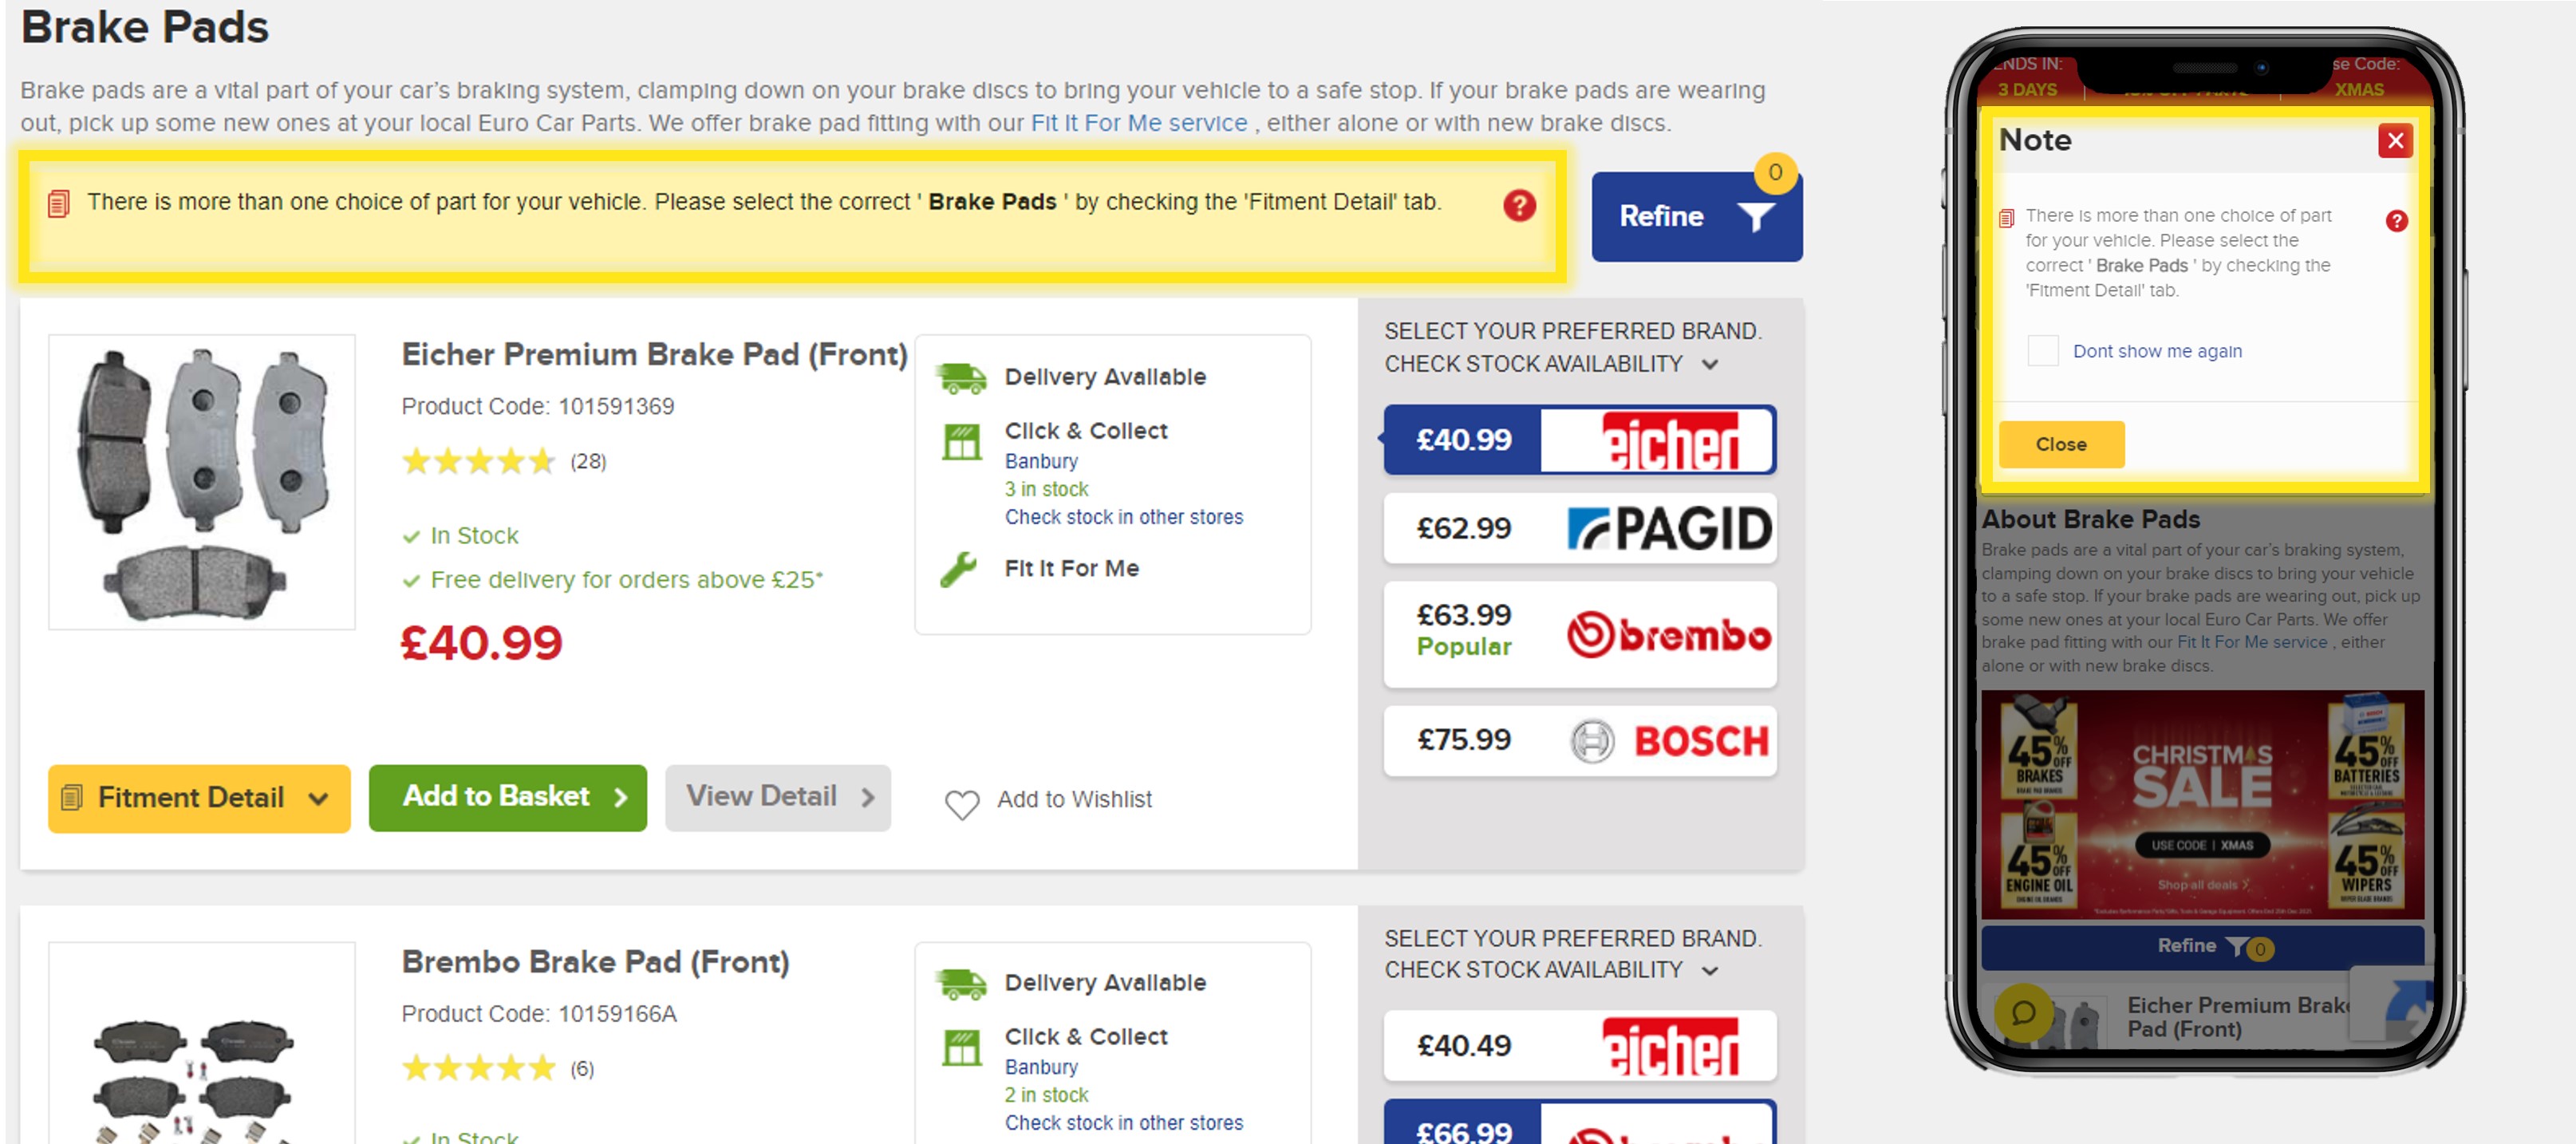This screenshot has height=1144, width=2576.
Task: Open the Fit It For Me service link
Action: click(1138, 123)
